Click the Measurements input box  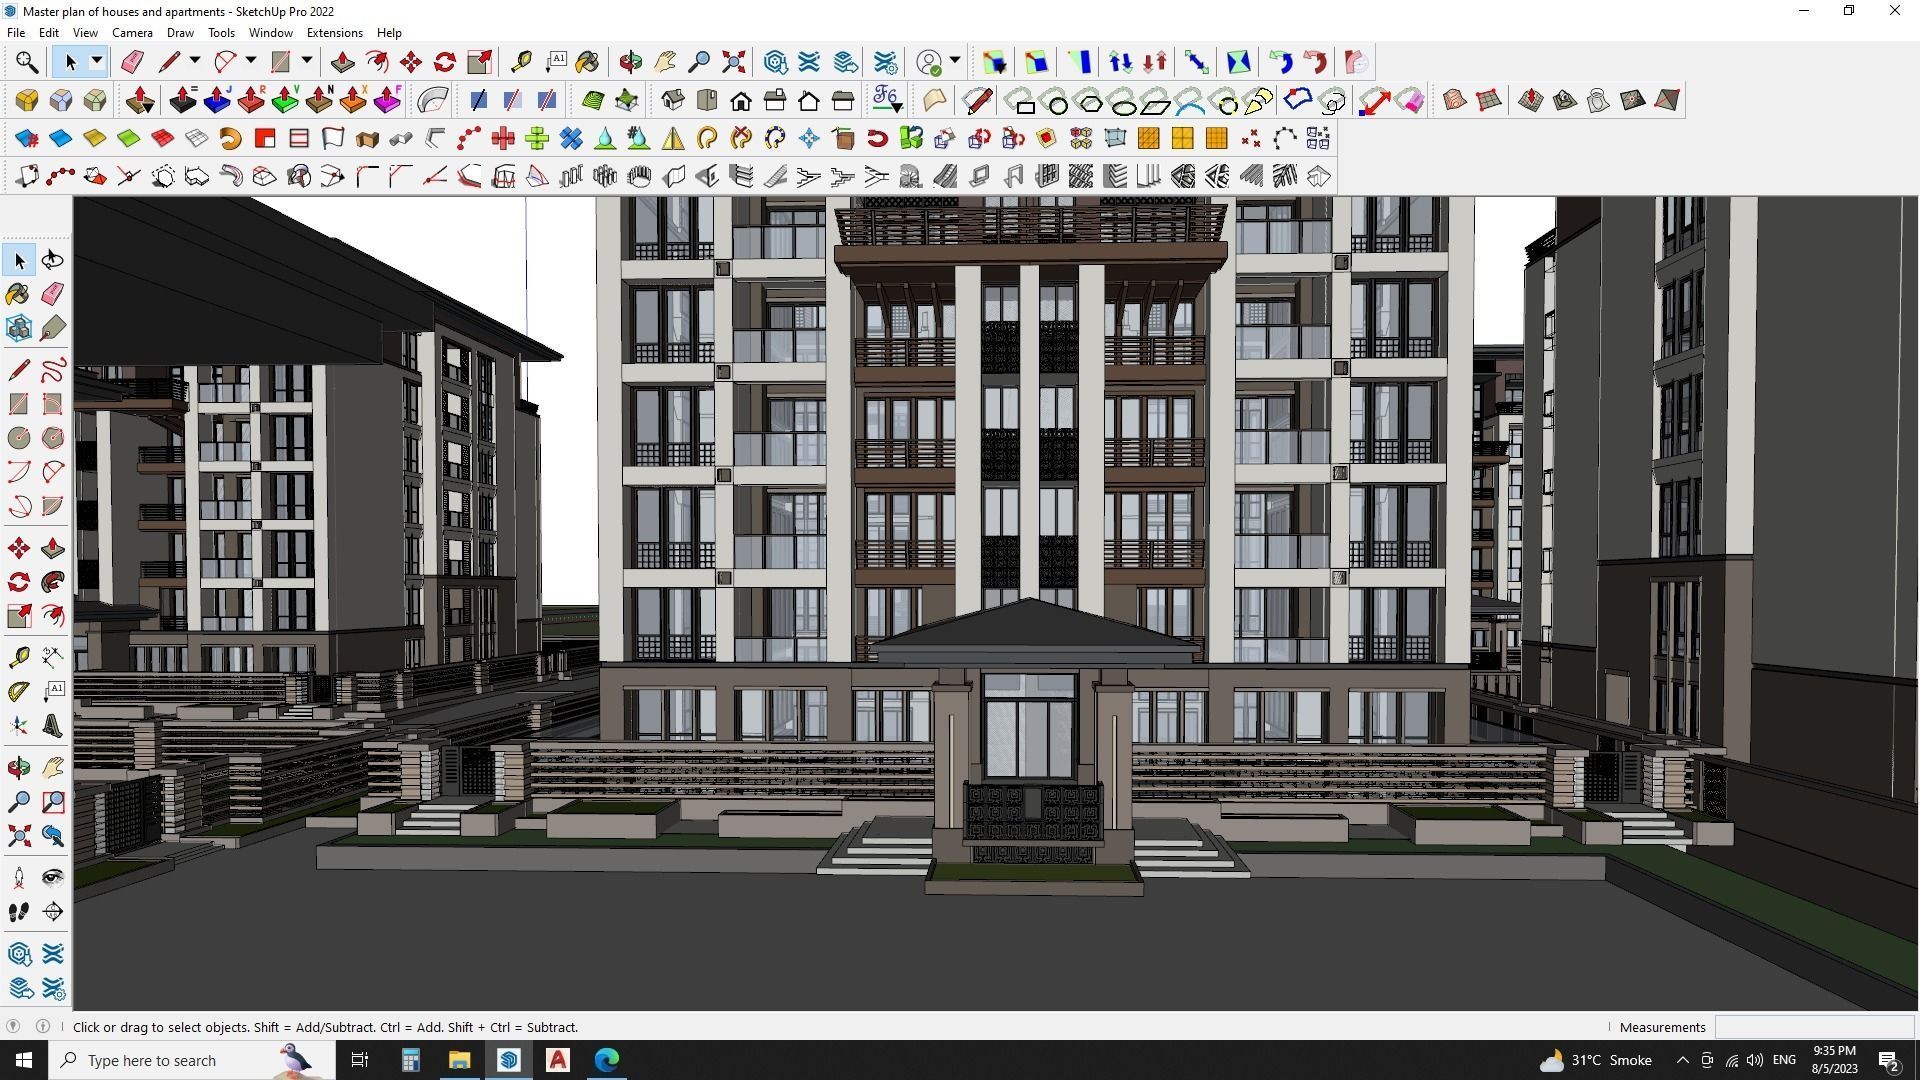pos(1814,1027)
